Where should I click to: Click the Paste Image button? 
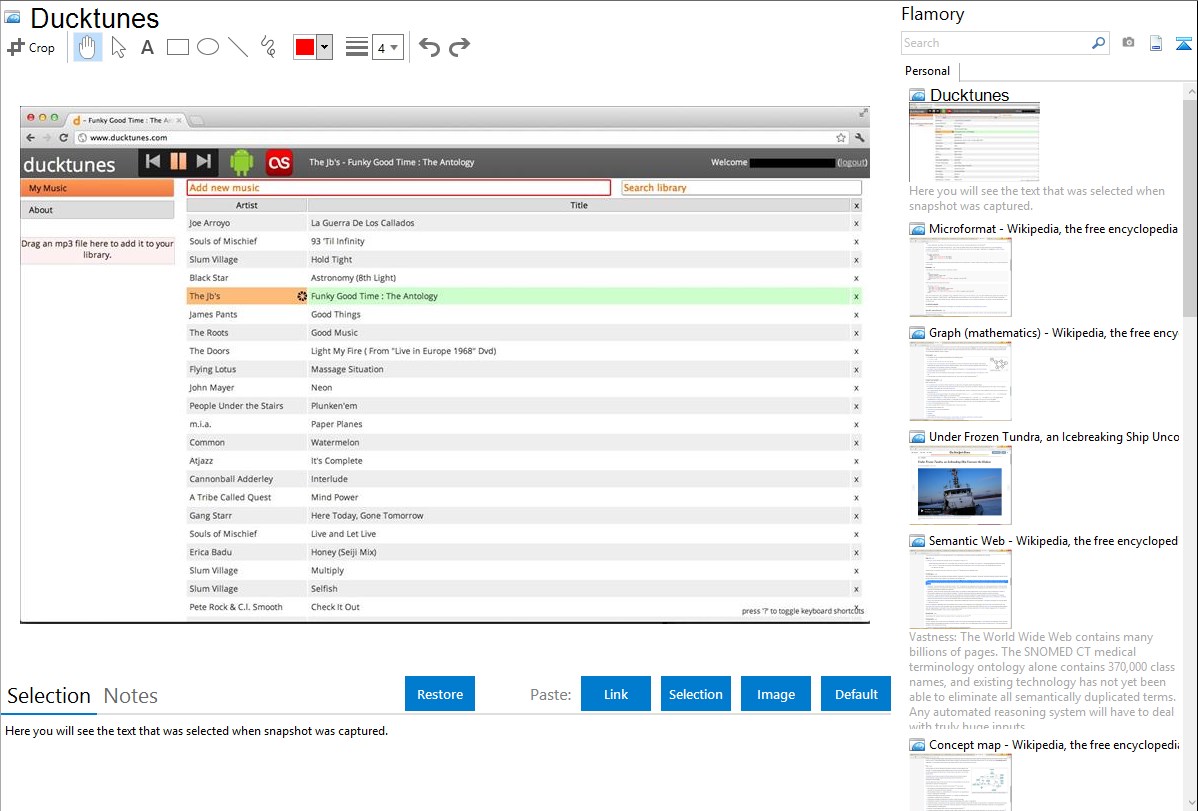pyautogui.click(x=775, y=694)
